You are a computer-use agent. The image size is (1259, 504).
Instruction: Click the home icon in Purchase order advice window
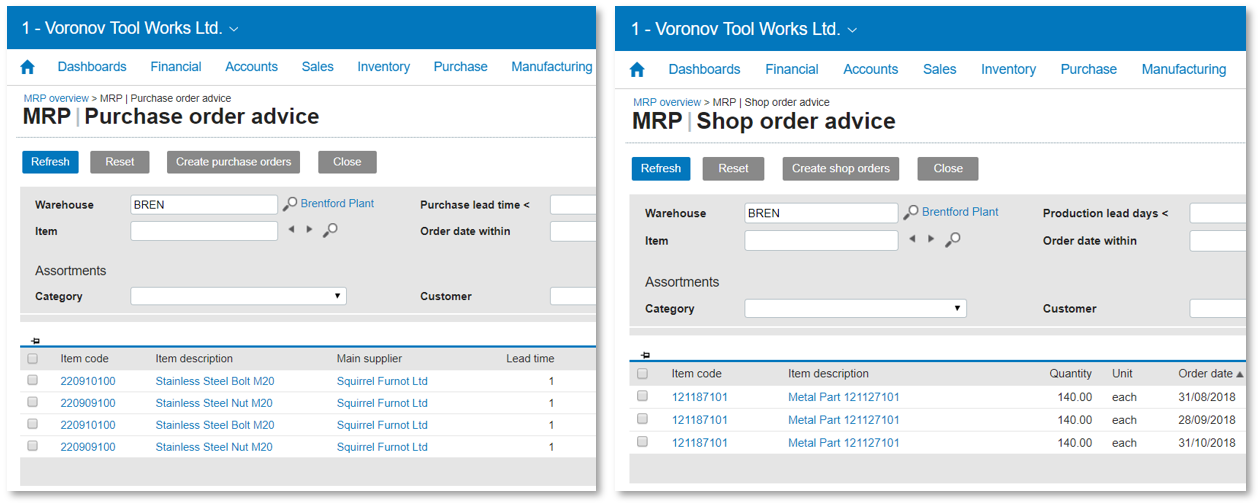coord(28,67)
